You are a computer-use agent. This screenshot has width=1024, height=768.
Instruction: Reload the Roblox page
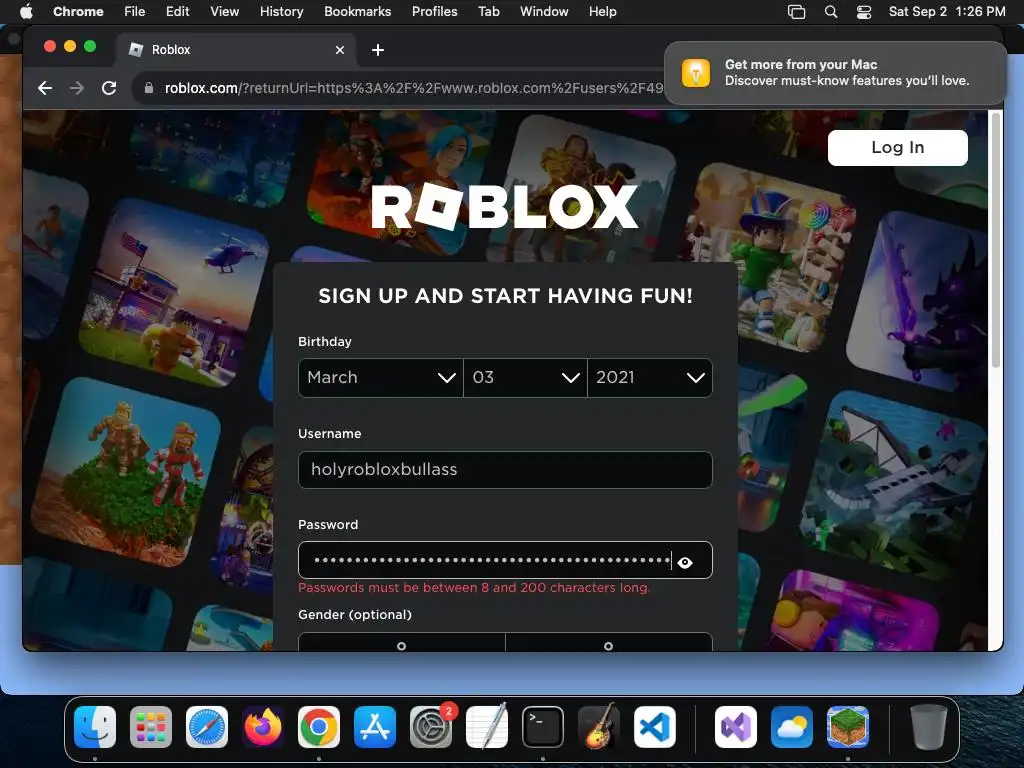click(x=109, y=88)
